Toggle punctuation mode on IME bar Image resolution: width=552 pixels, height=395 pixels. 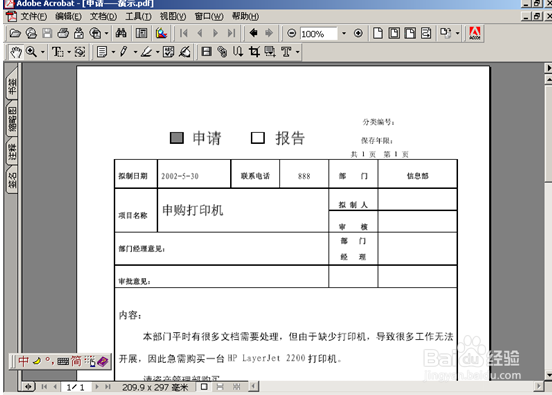(x=49, y=361)
